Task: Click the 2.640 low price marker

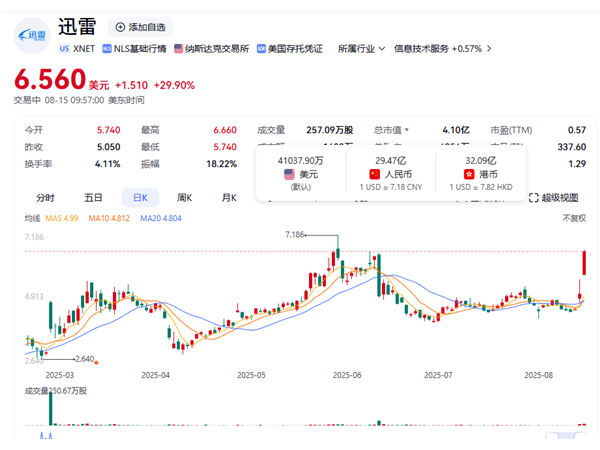Action: point(85,359)
